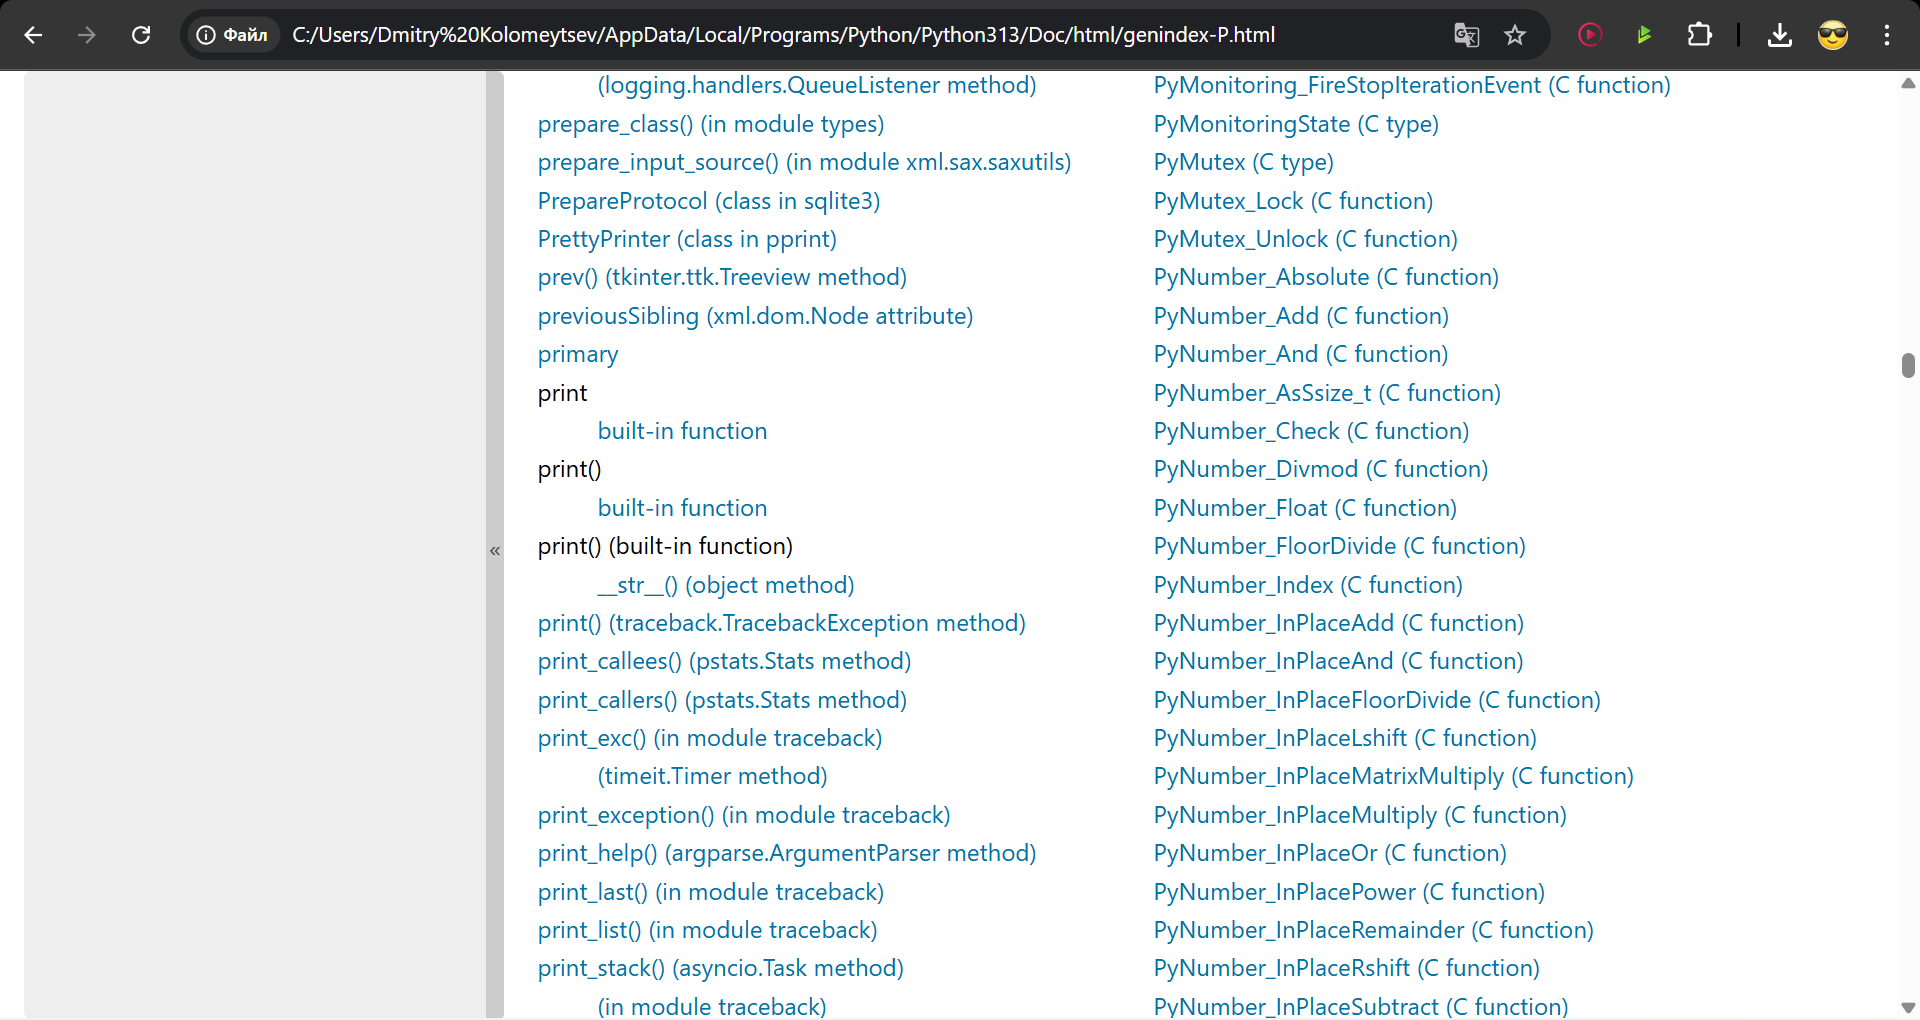Screen dimensions: 1920x1020
Task: Open the print_exc() traceback module link
Action: click(709, 738)
